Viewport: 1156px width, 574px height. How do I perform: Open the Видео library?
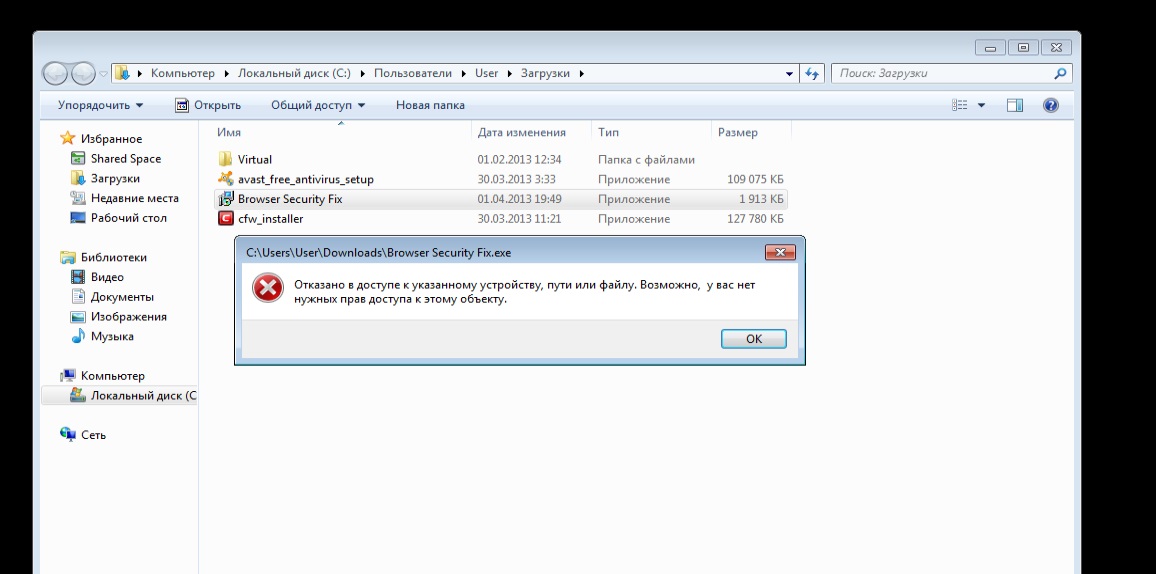coord(107,277)
